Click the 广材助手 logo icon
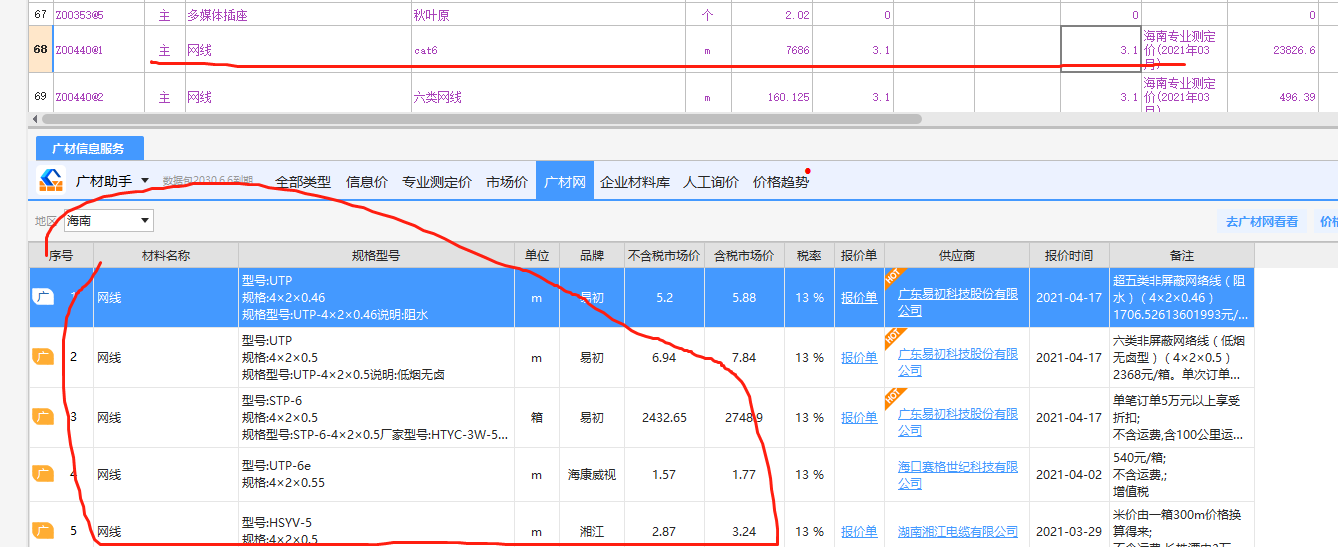 coord(51,181)
